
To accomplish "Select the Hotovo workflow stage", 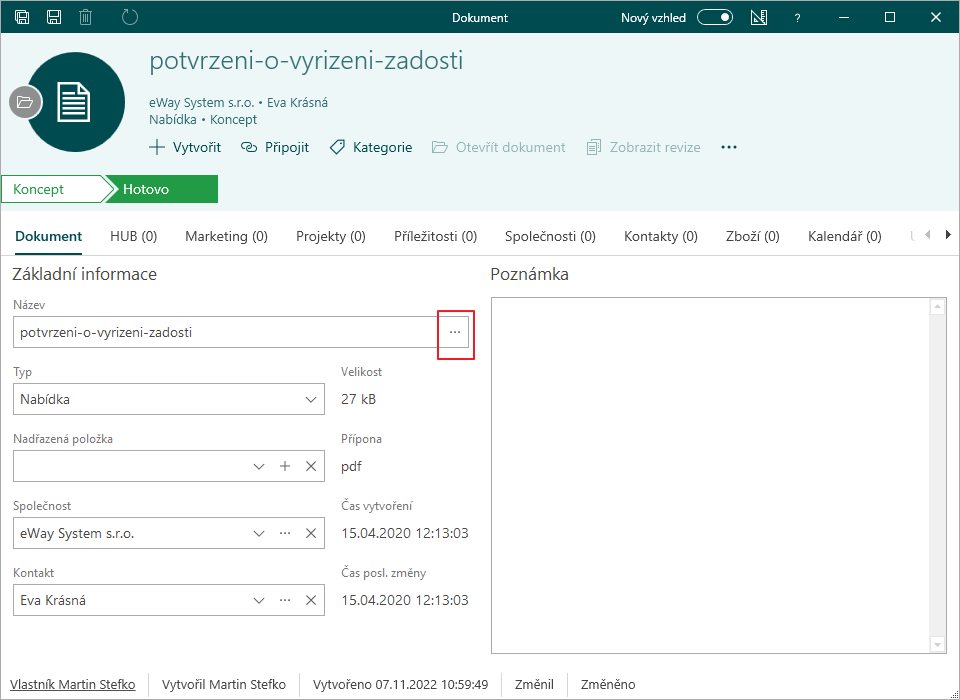I will (x=162, y=189).
